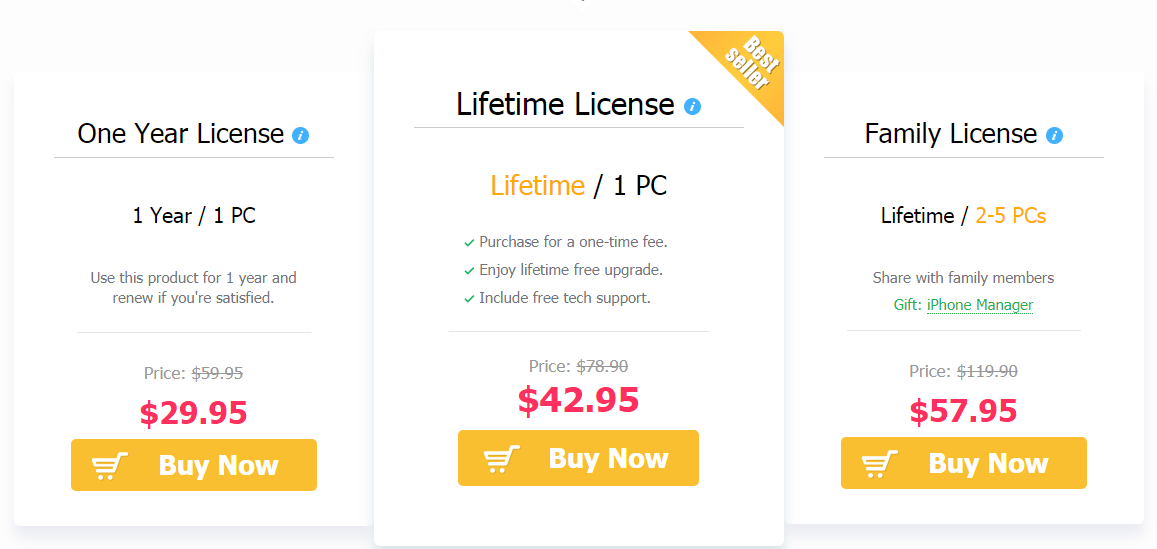Click the crossed-out $119.90 price
This screenshot has width=1157, height=549.
tap(987, 371)
